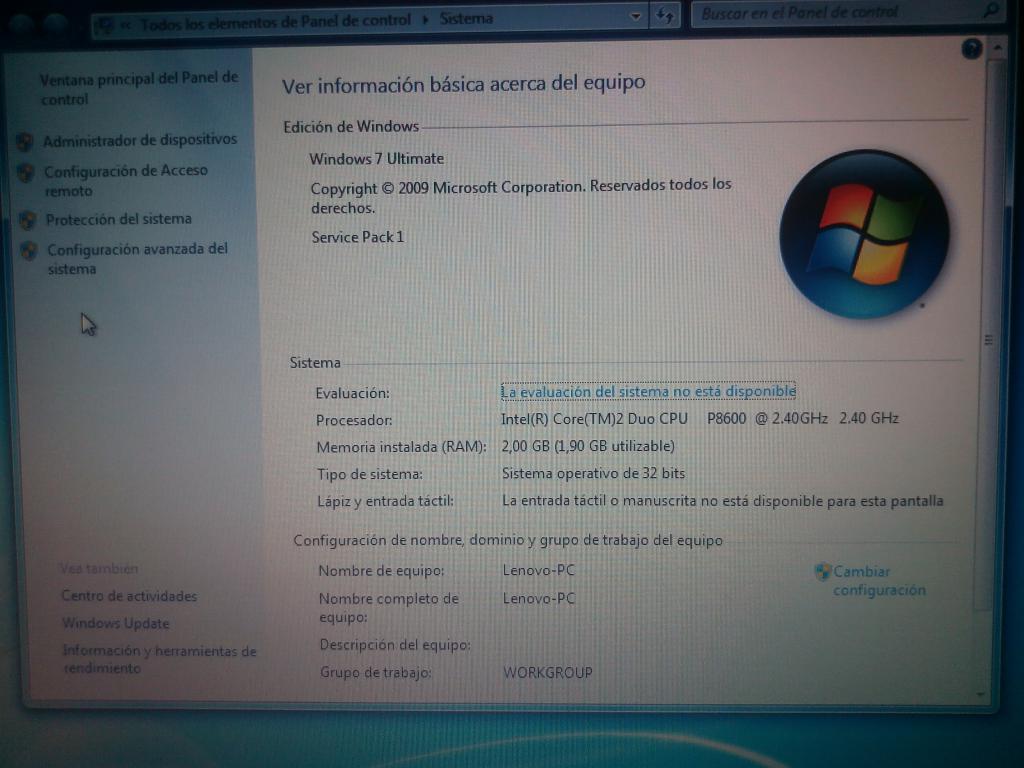Open Ventana principal del Panel de control

(138, 89)
